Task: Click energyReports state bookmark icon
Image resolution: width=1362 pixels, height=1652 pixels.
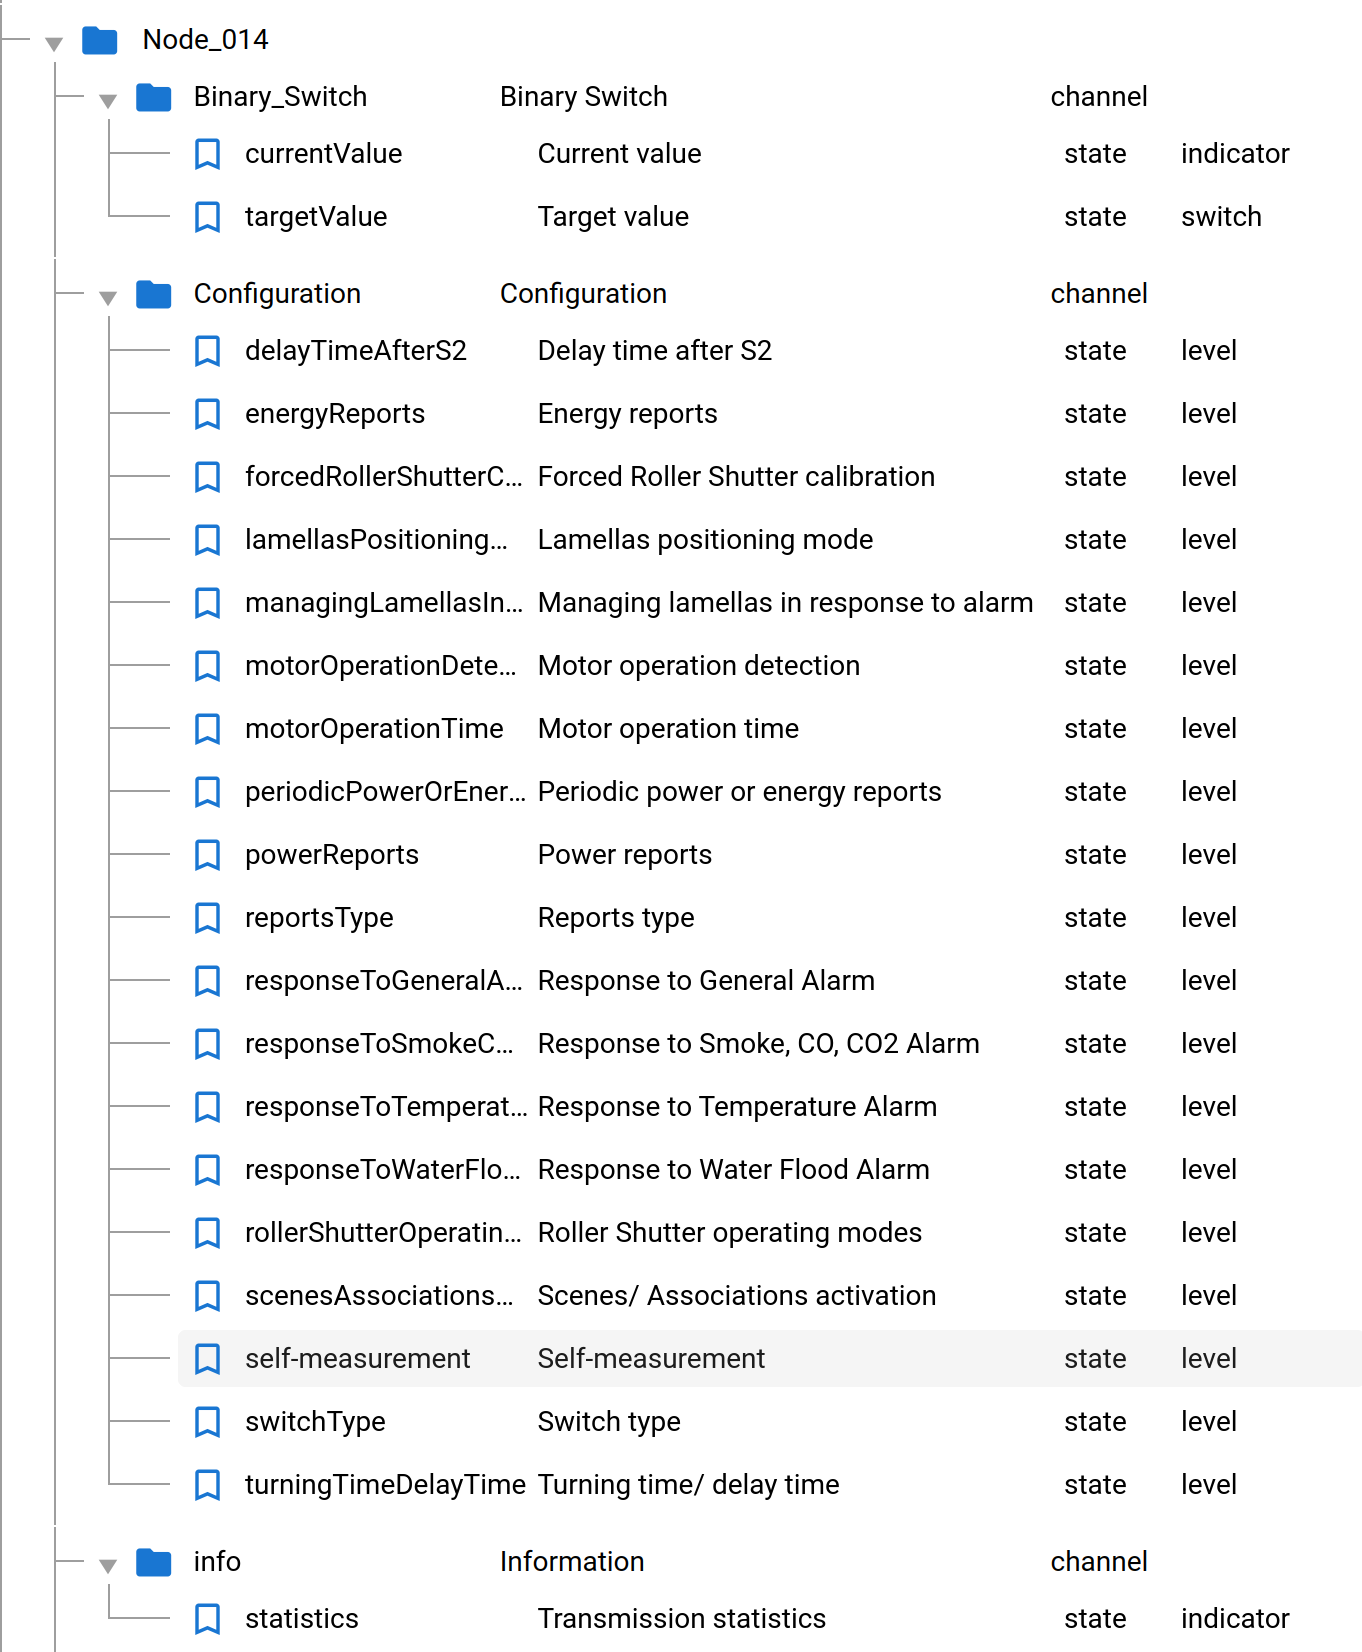Action: tap(207, 414)
